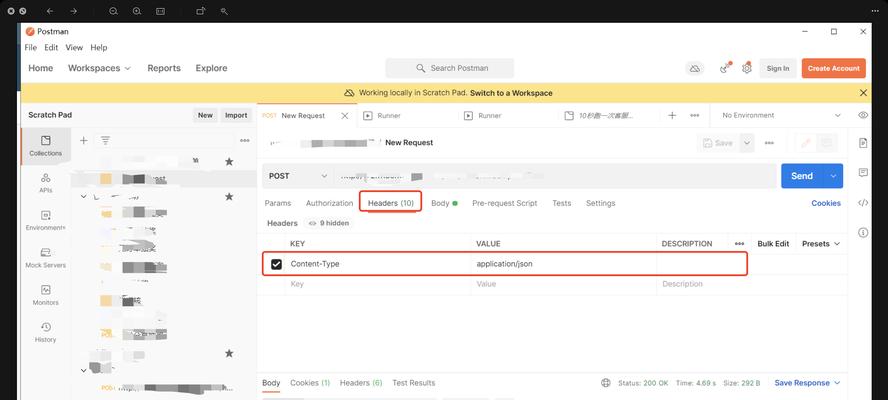Viewport: 888px width, 400px height.
Task: Click the New button in Scratch Pad
Action: pos(205,115)
